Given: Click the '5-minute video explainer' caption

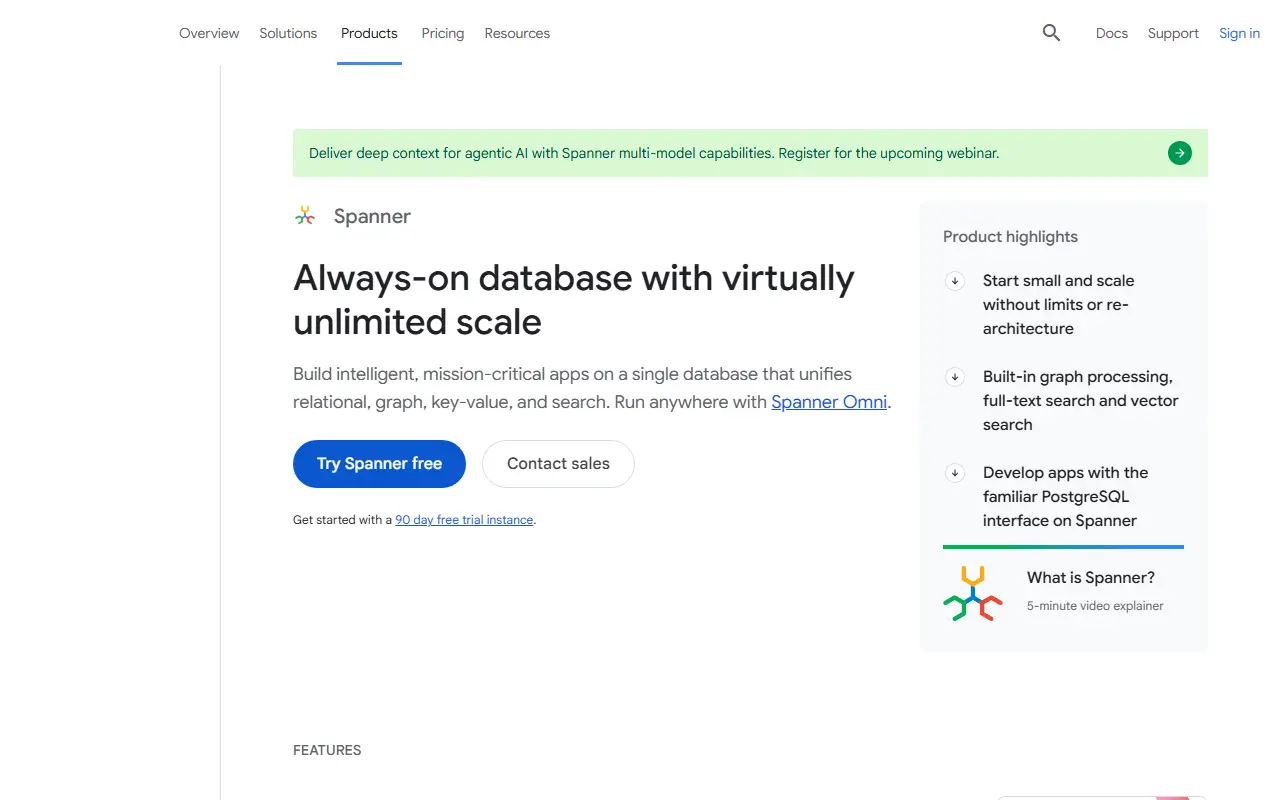Looking at the screenshot, I should click(1095, 606).
